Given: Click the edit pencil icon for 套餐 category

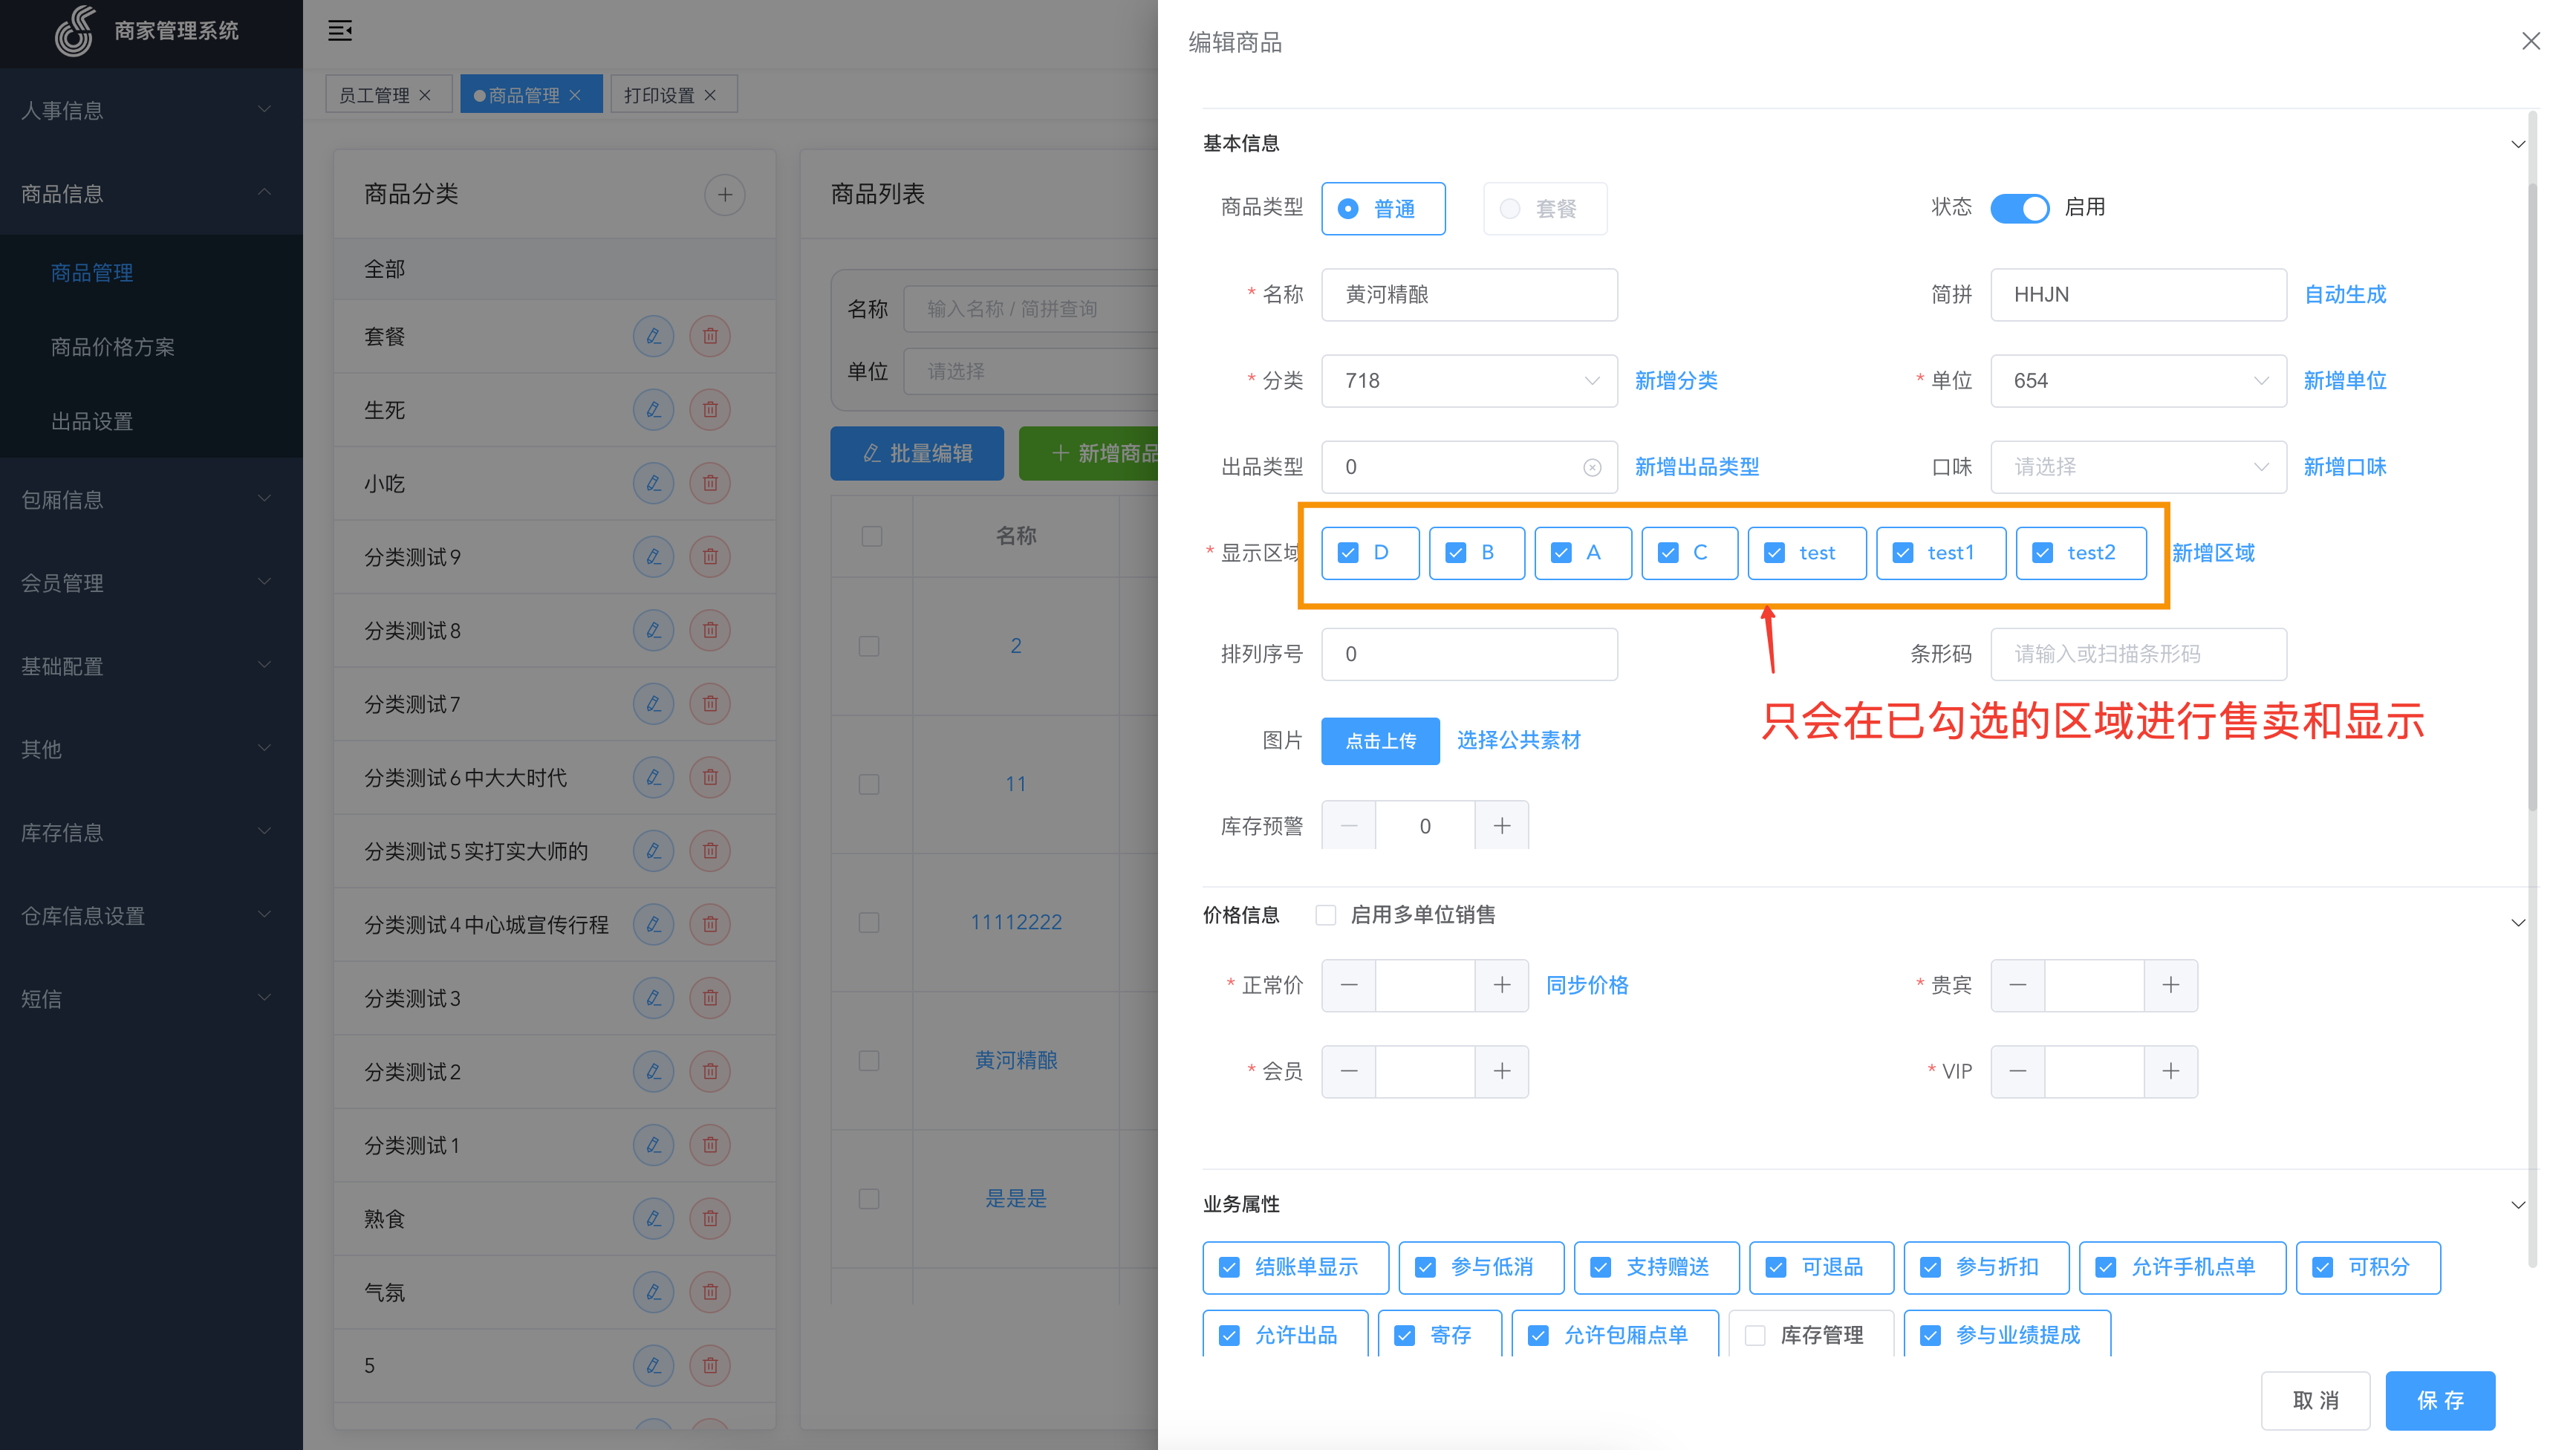Looking at the screenshot, I should pyautogui.click(x=653, y=336).
